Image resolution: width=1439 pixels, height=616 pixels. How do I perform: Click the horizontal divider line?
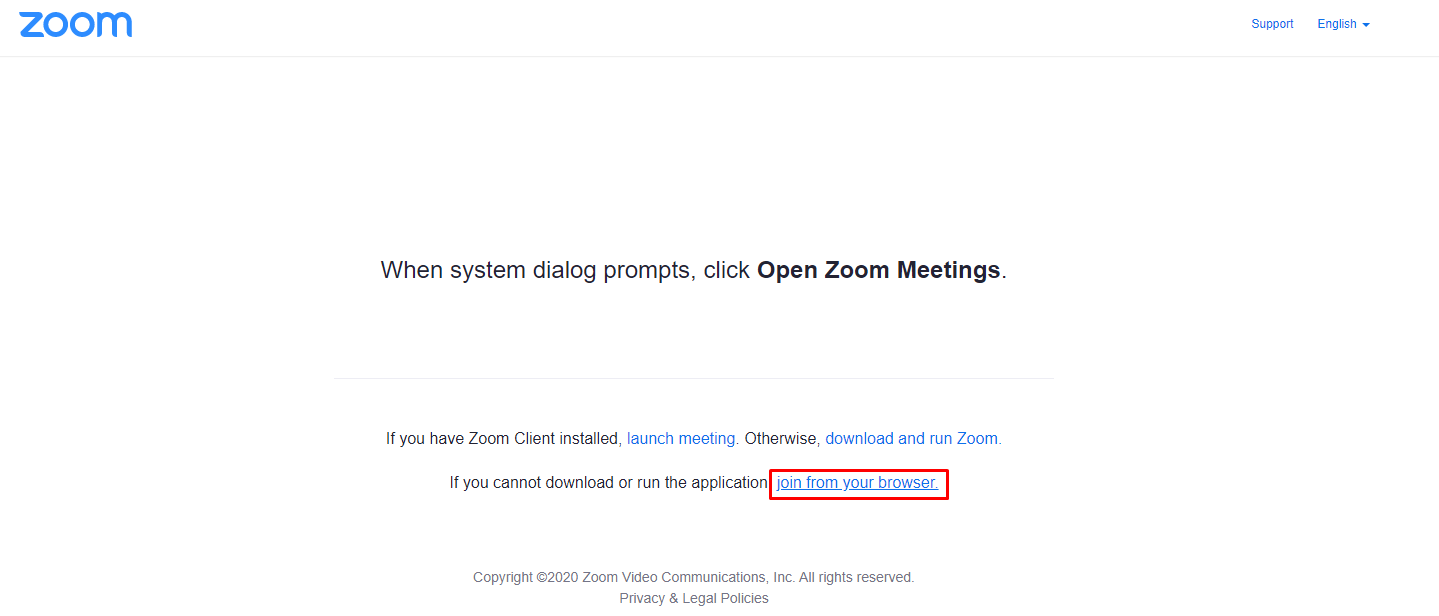(x=694, y=378)
